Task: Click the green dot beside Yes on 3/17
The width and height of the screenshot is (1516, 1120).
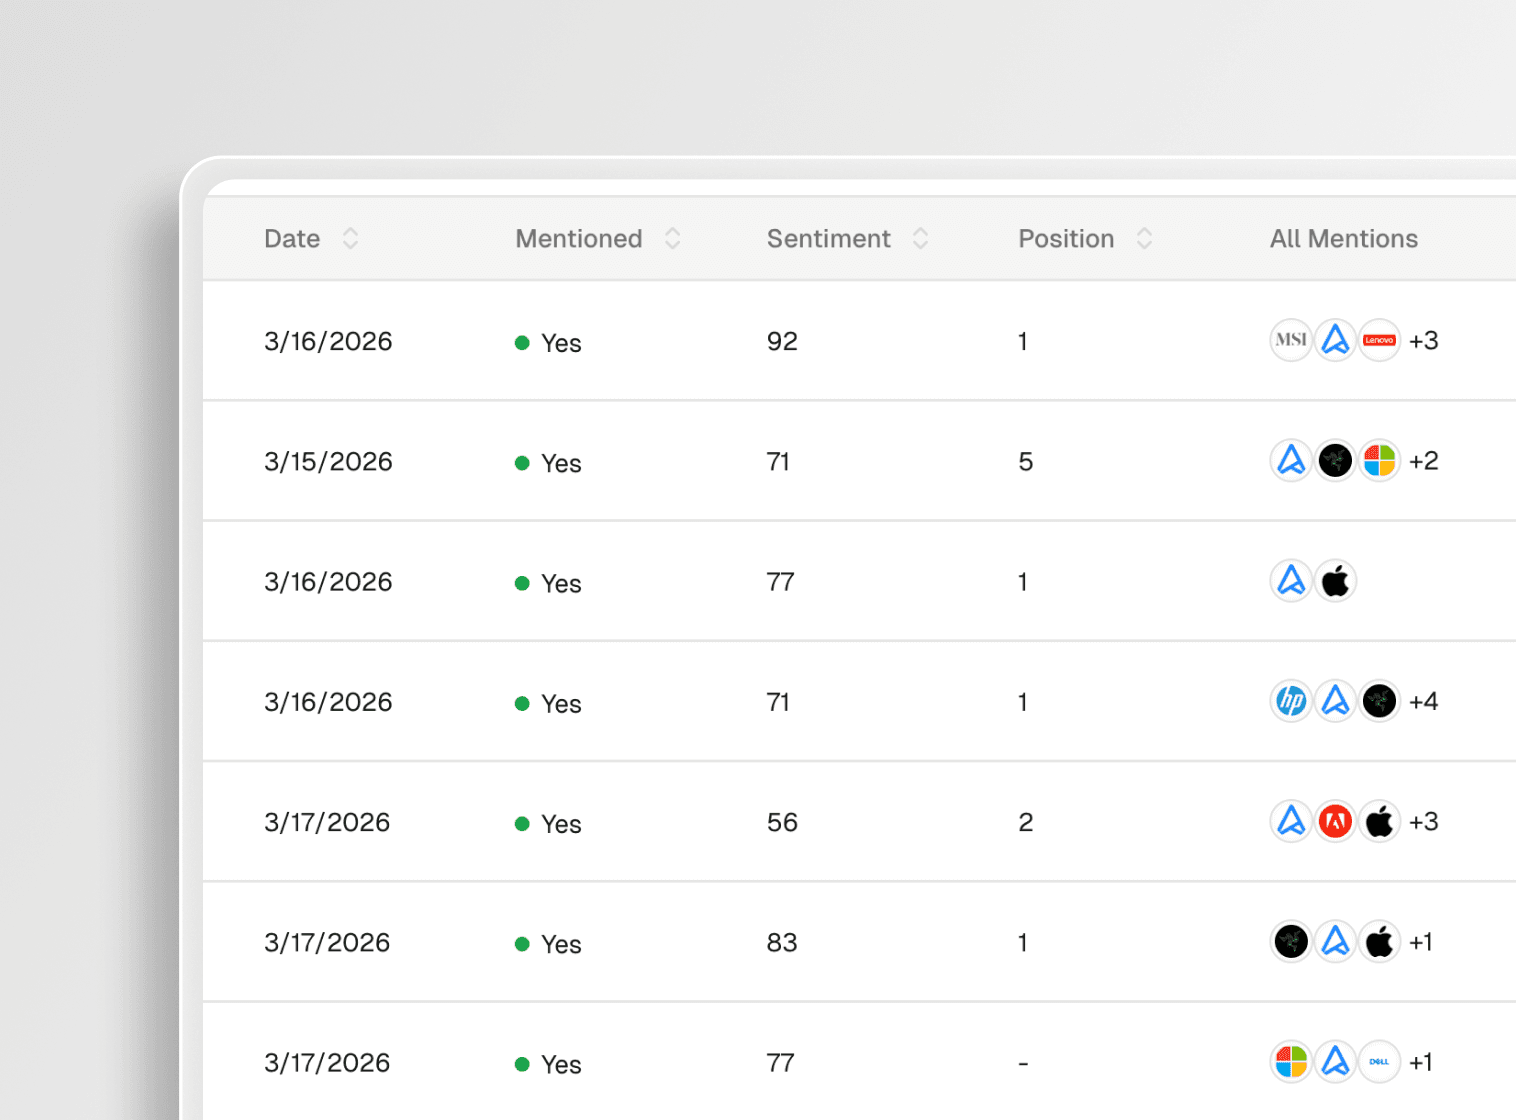Action: (x=521, y=823)
